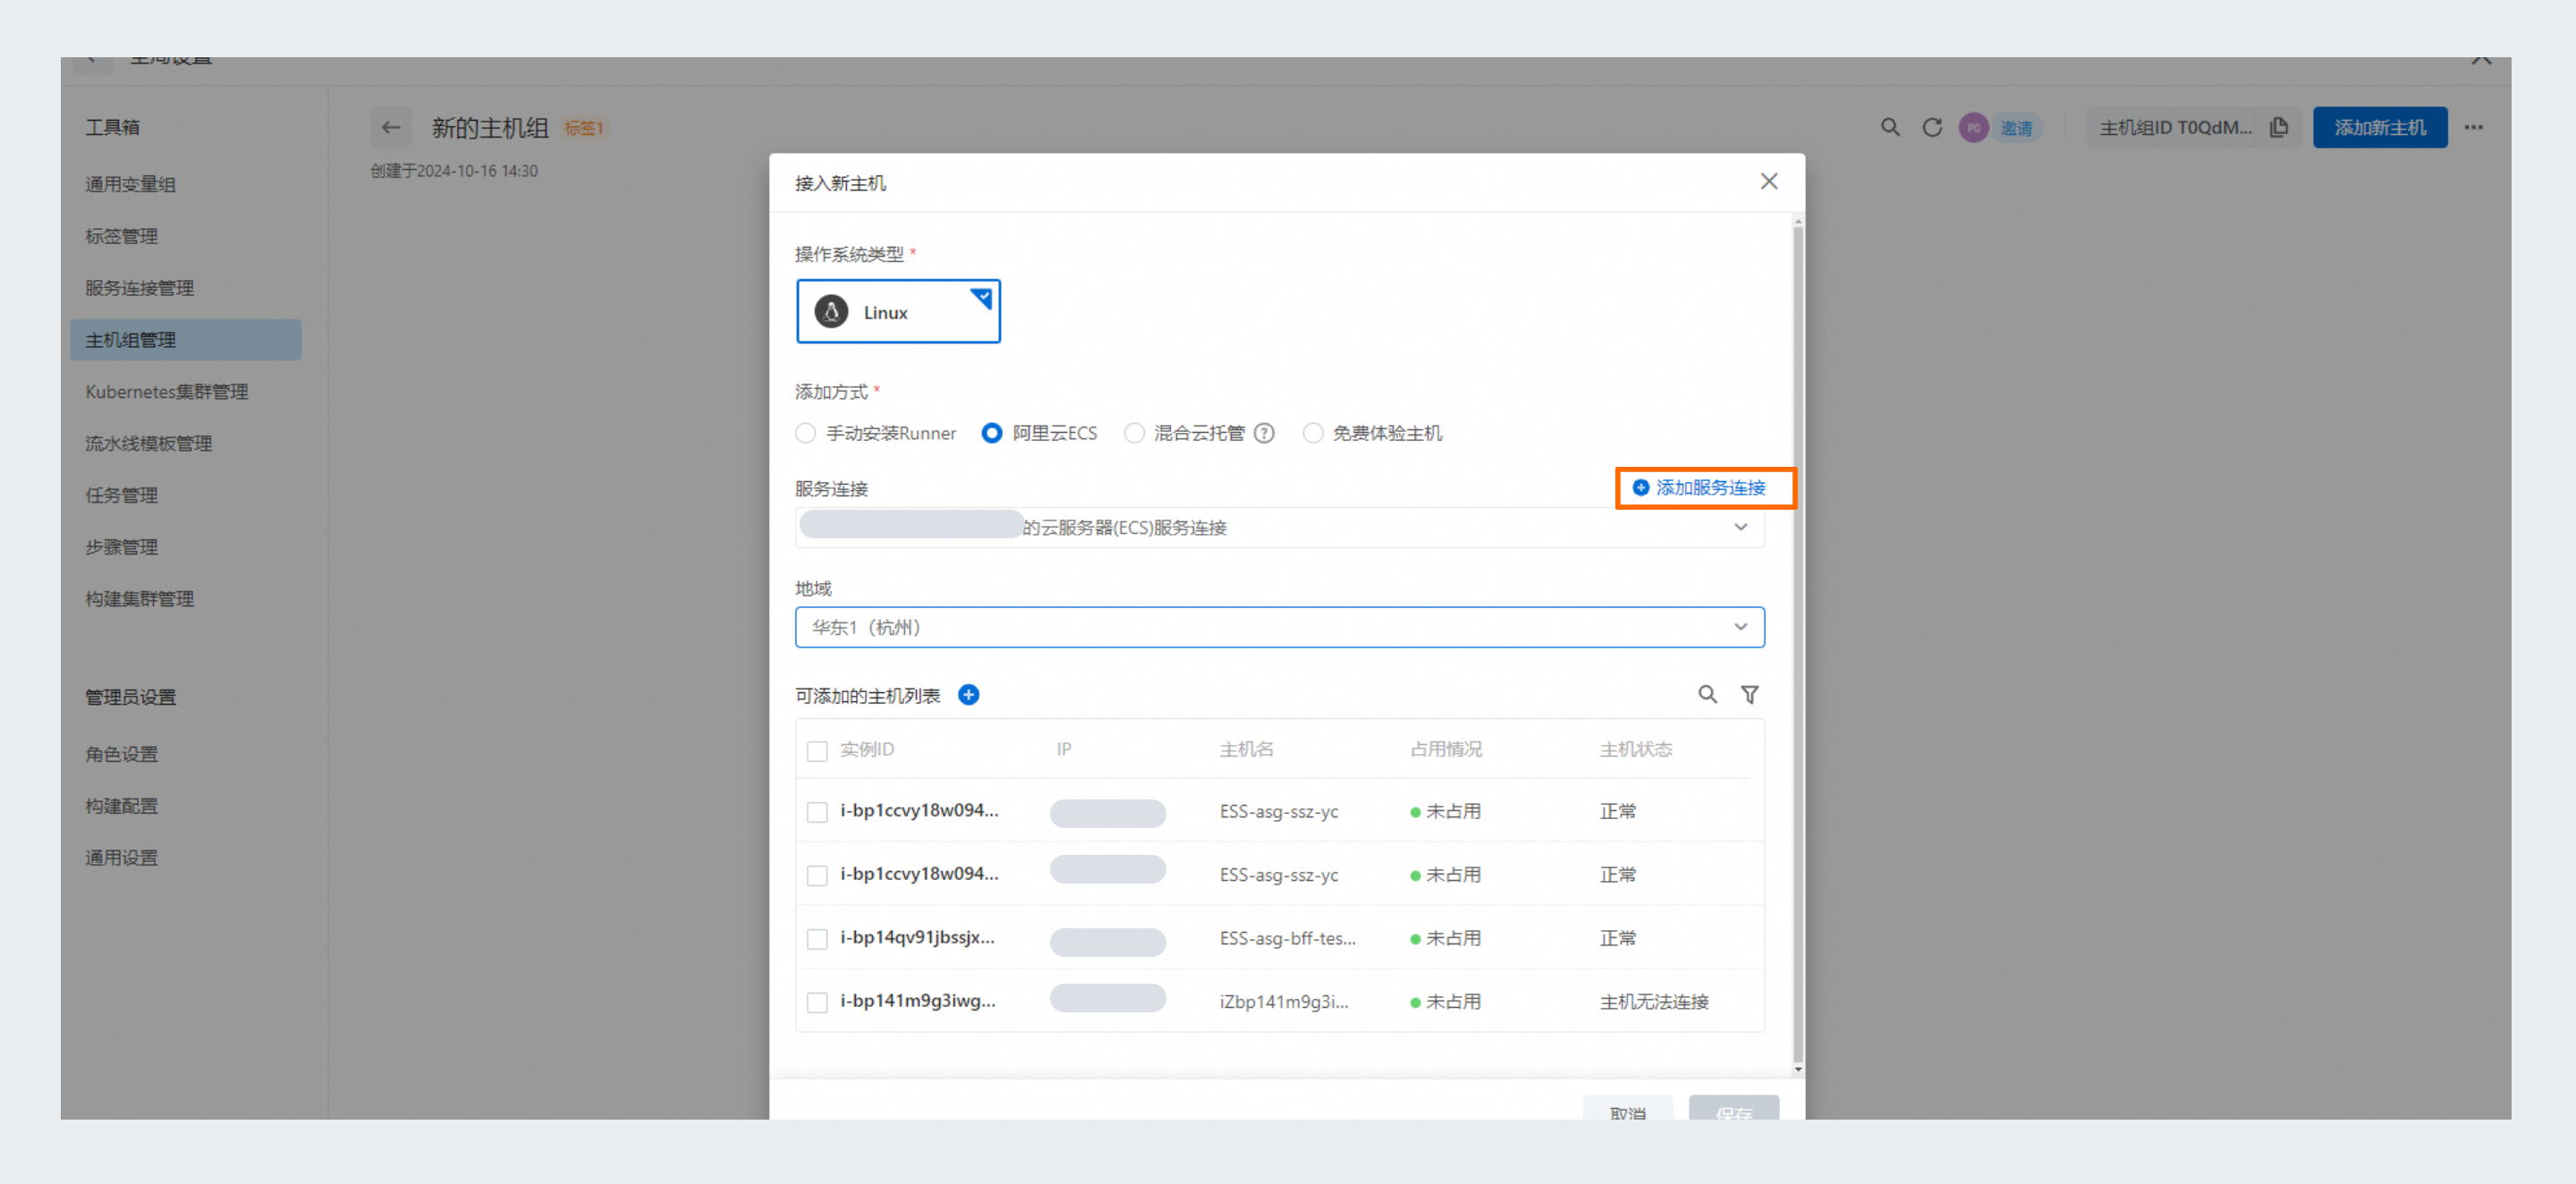
Task: Click the dialog's vertical scrollbar
Action: coord(1798,644)
